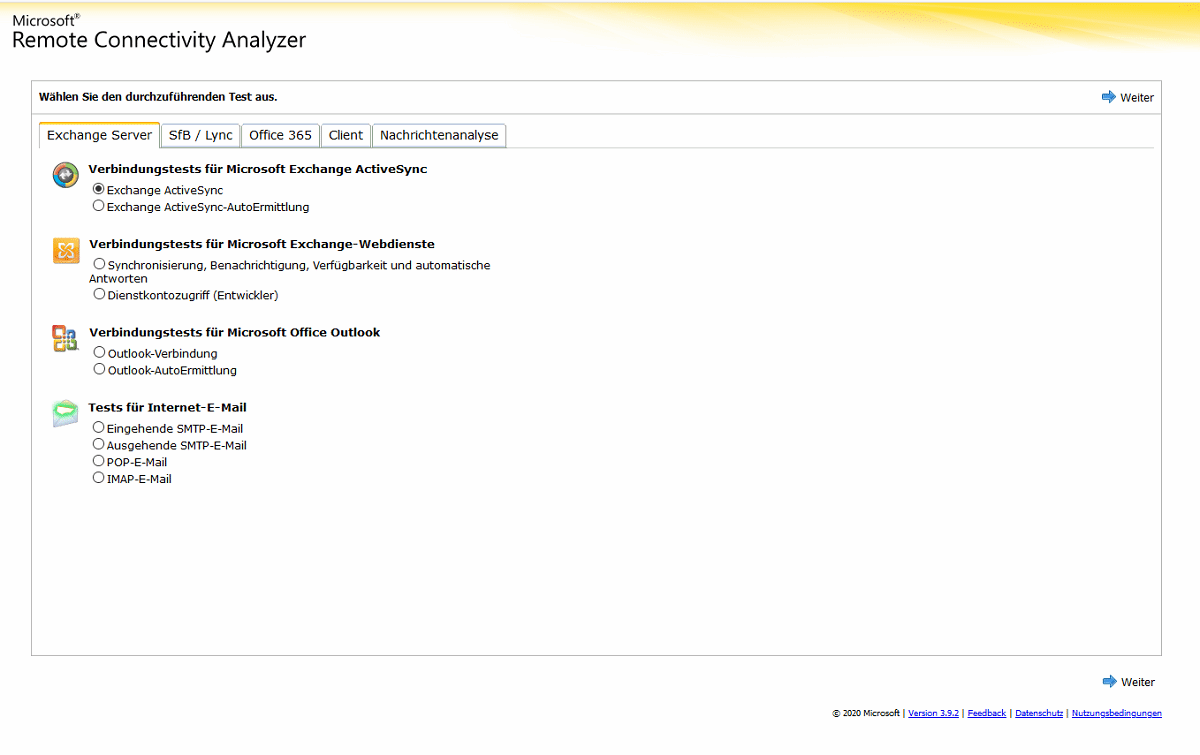Image resolution: width=1200 pixels, height=755 pixels.
Task: Switch to the Nachrichtenanalyse tab
Action: point(437,134)
